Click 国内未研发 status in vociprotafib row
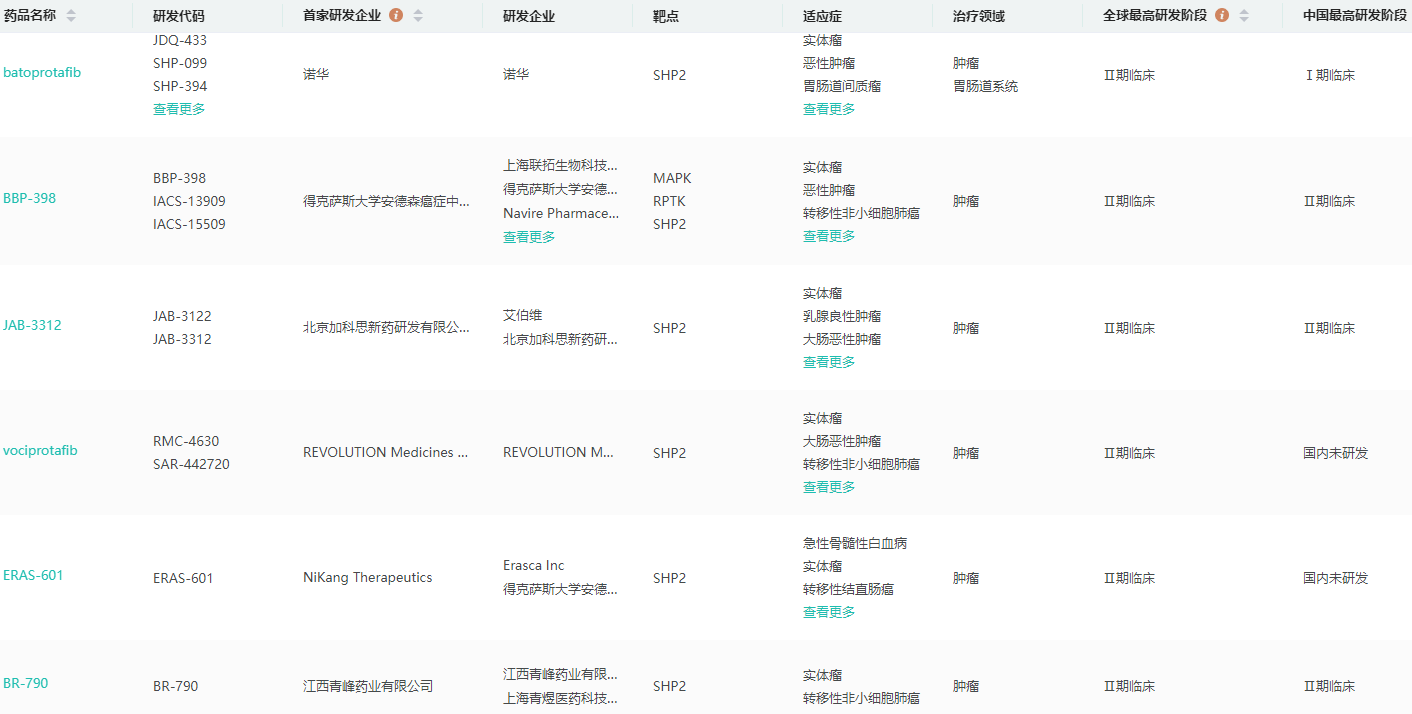This screenshot has height=714, width=1412. pyautogui.click(x=1336, y=453)
